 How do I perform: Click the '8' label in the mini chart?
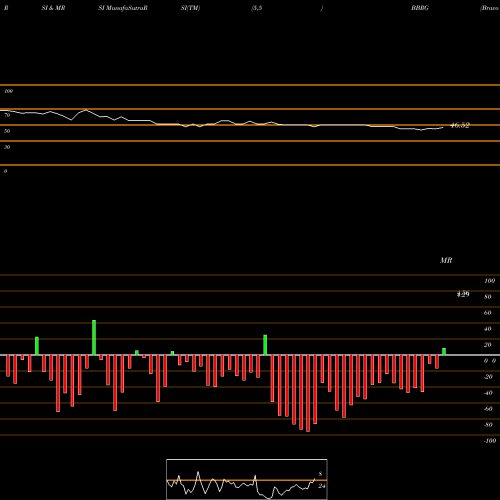point(320,474)
